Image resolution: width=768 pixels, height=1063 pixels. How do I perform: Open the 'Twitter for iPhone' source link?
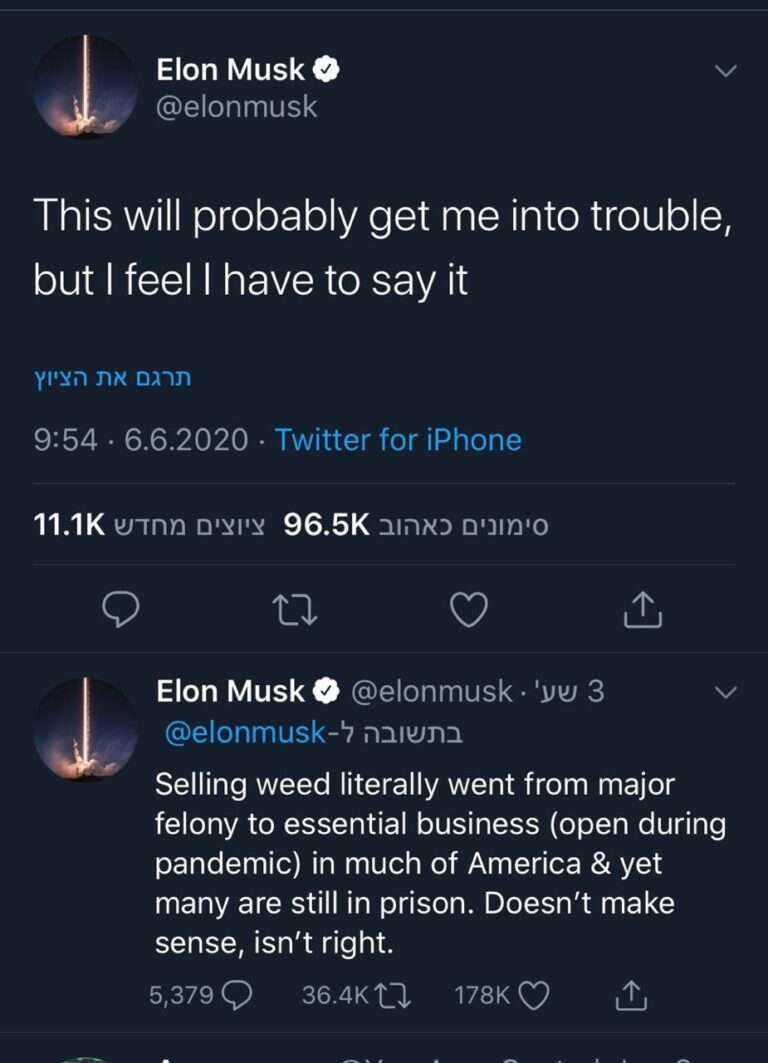pos(399,439)
